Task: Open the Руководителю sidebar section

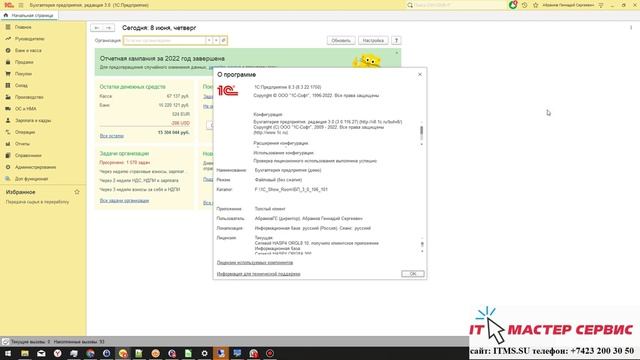Action: [29, 39]
